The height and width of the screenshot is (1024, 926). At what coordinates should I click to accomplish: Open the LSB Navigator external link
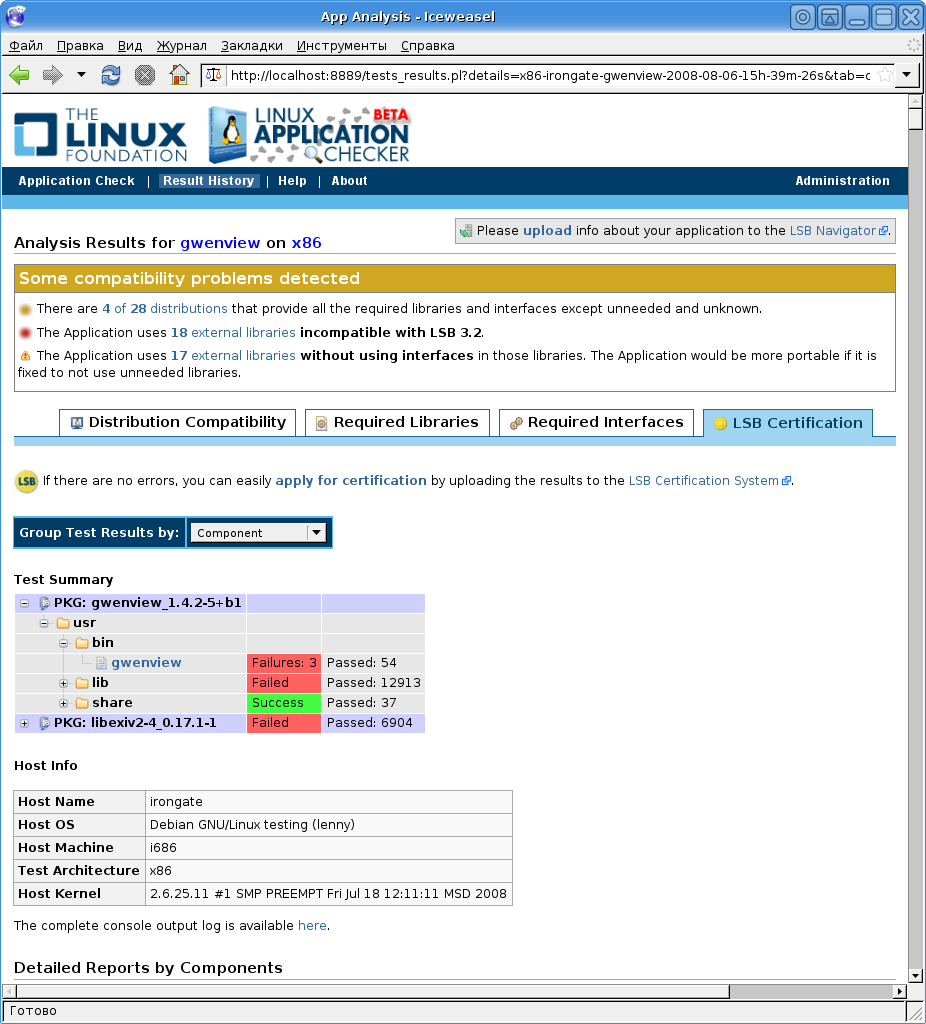pyautogui.click(x=838, y=231)
